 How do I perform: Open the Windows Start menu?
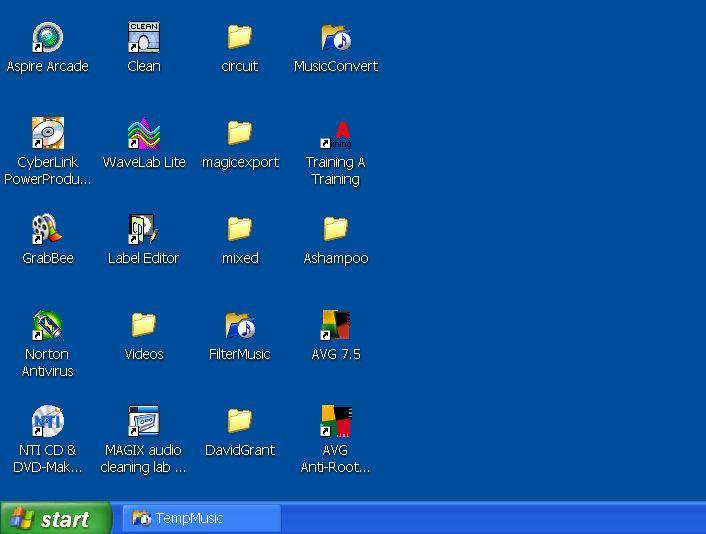click(x=55, y=519)
